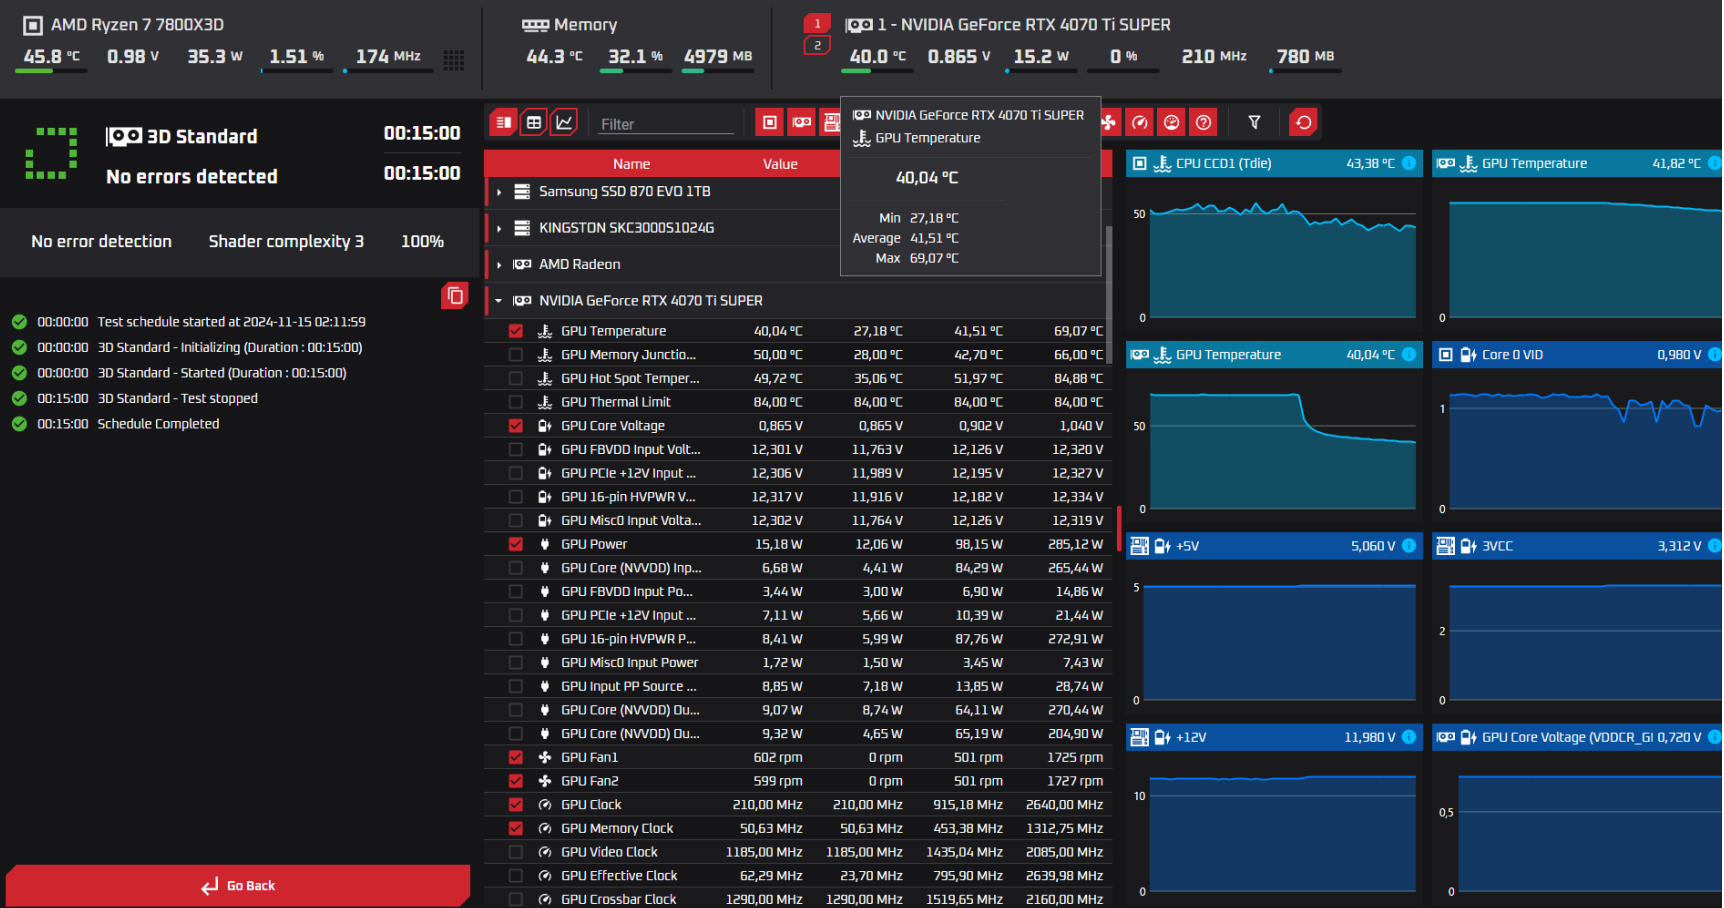The image size is (1724, 908).
Task: Uncheck GPU Temperature graph checkbox
Action: [x=516, y=331]
